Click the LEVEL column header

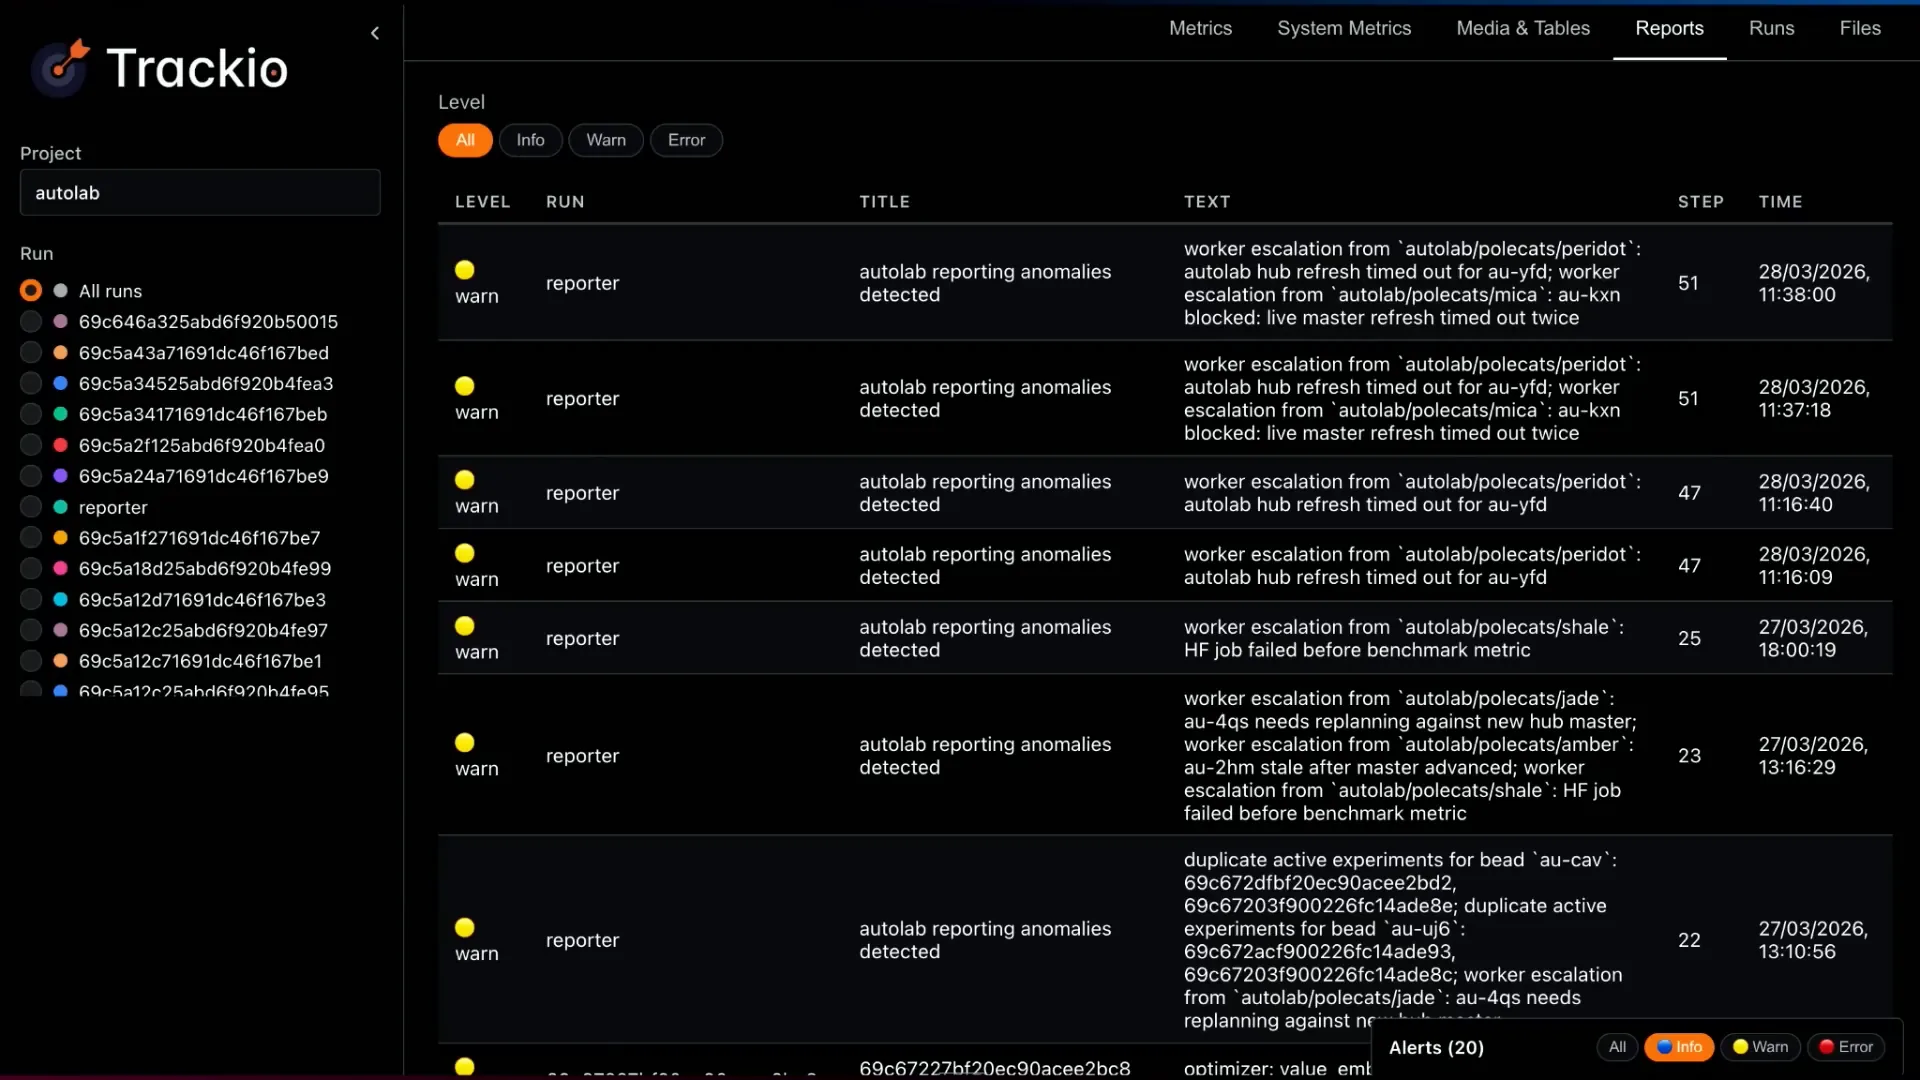pyautogui.click(x=482, y=201)
